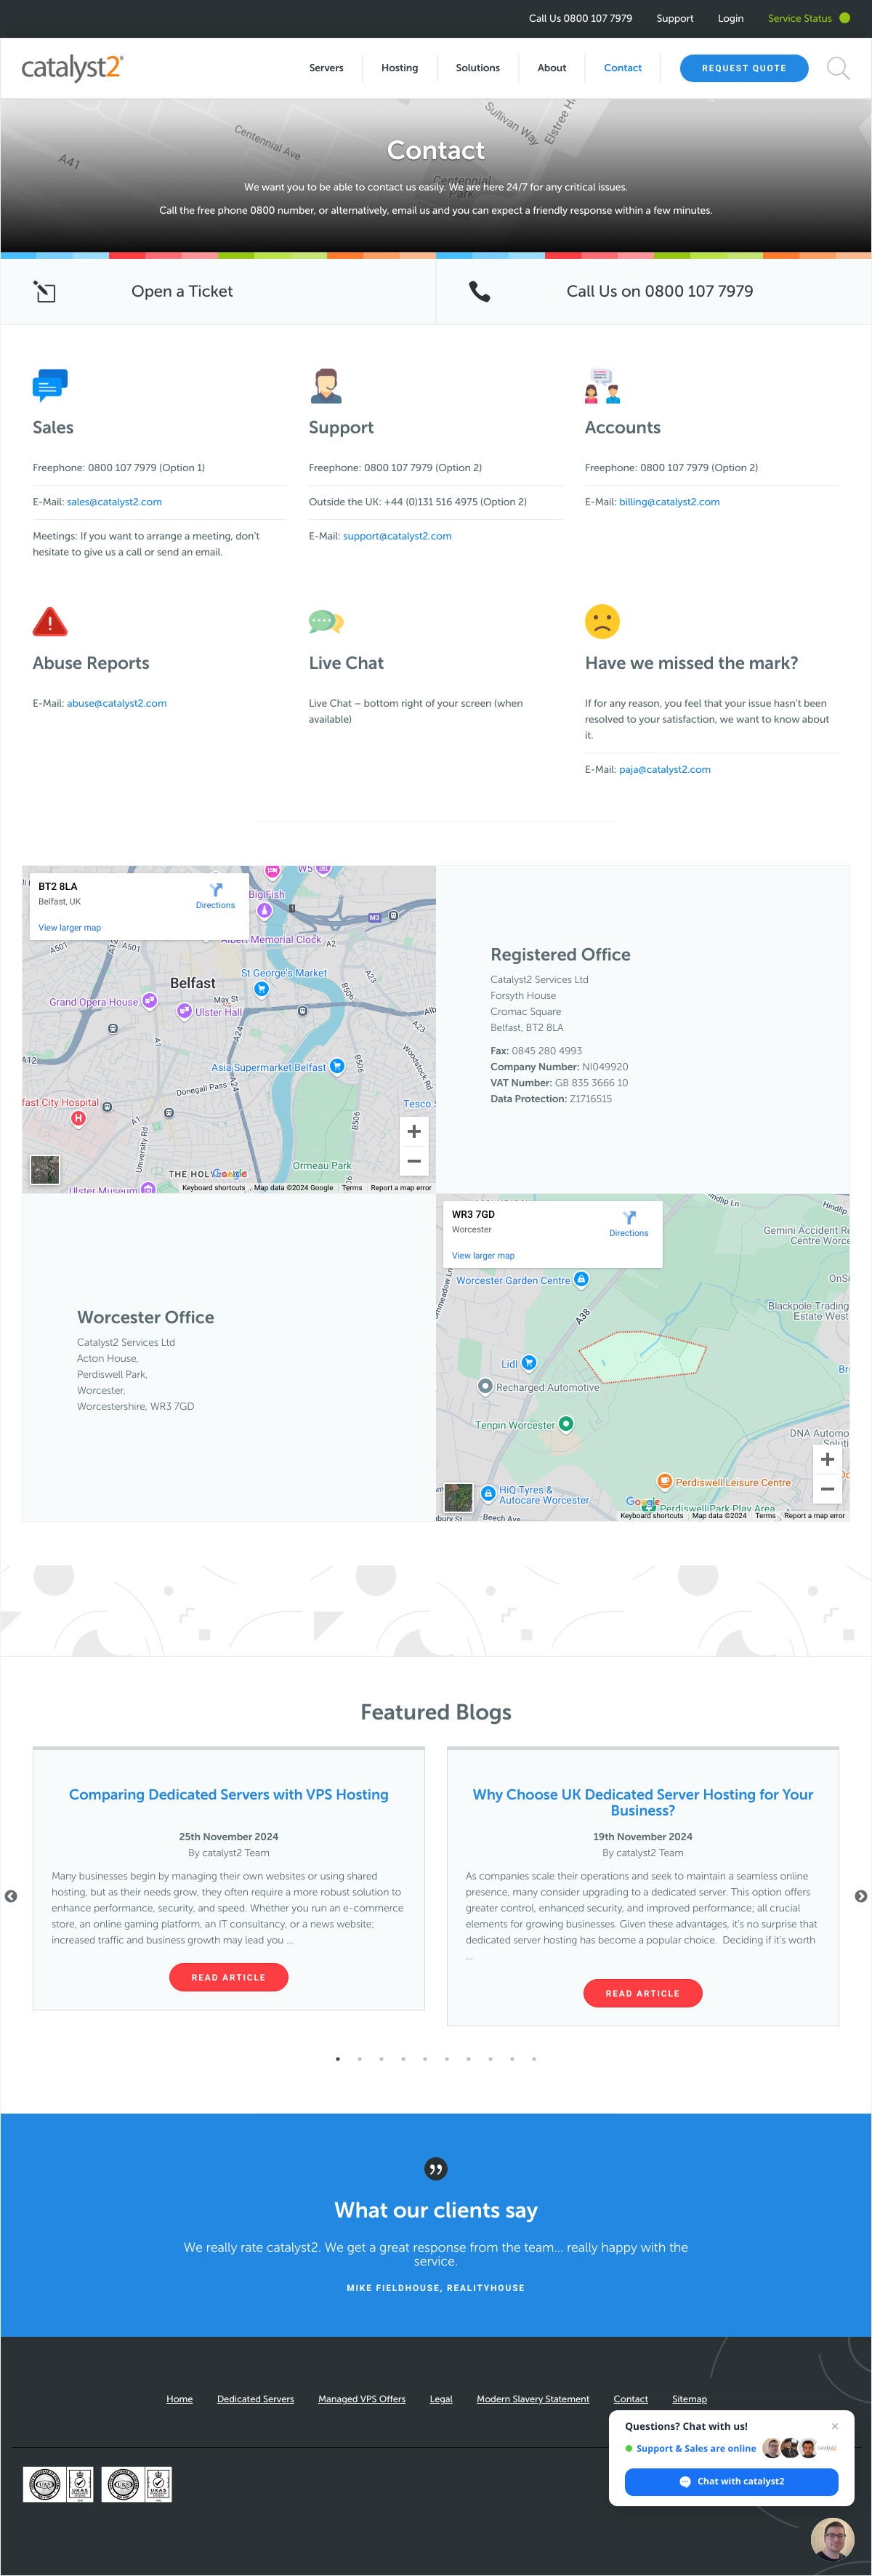Go to next featured blog slide

pos(861,1896)
